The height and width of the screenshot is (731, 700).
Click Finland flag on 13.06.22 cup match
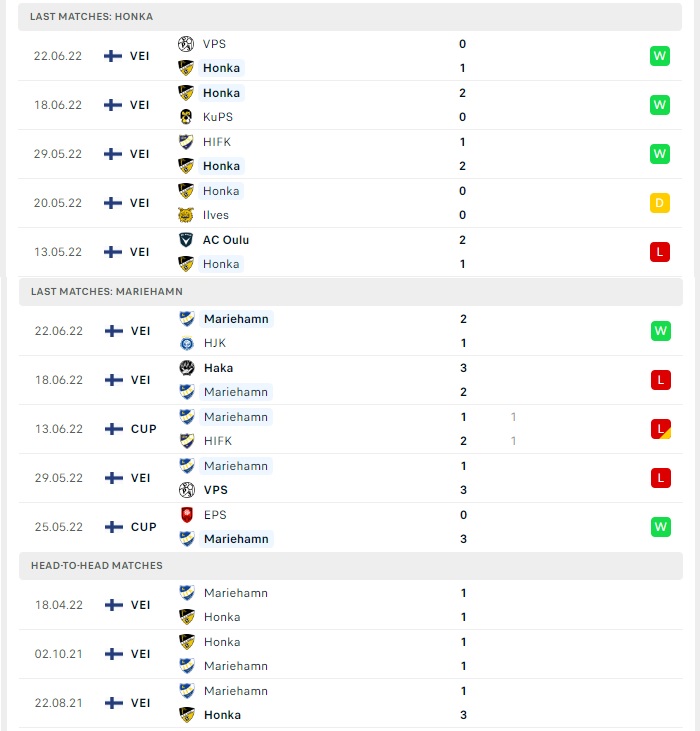coord(114,429)
